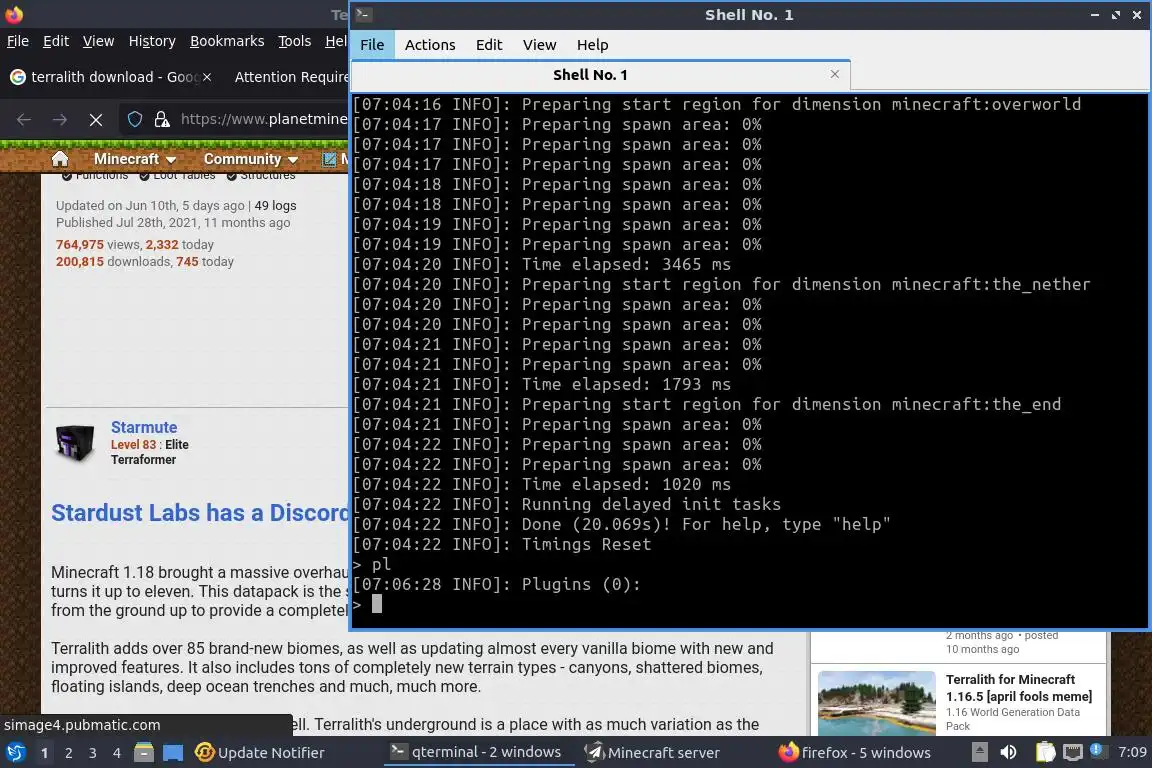Click the show desktop icon in taskbar
Screen dimensions: 1152x768
pyautogui.click(x=173, y=753)
